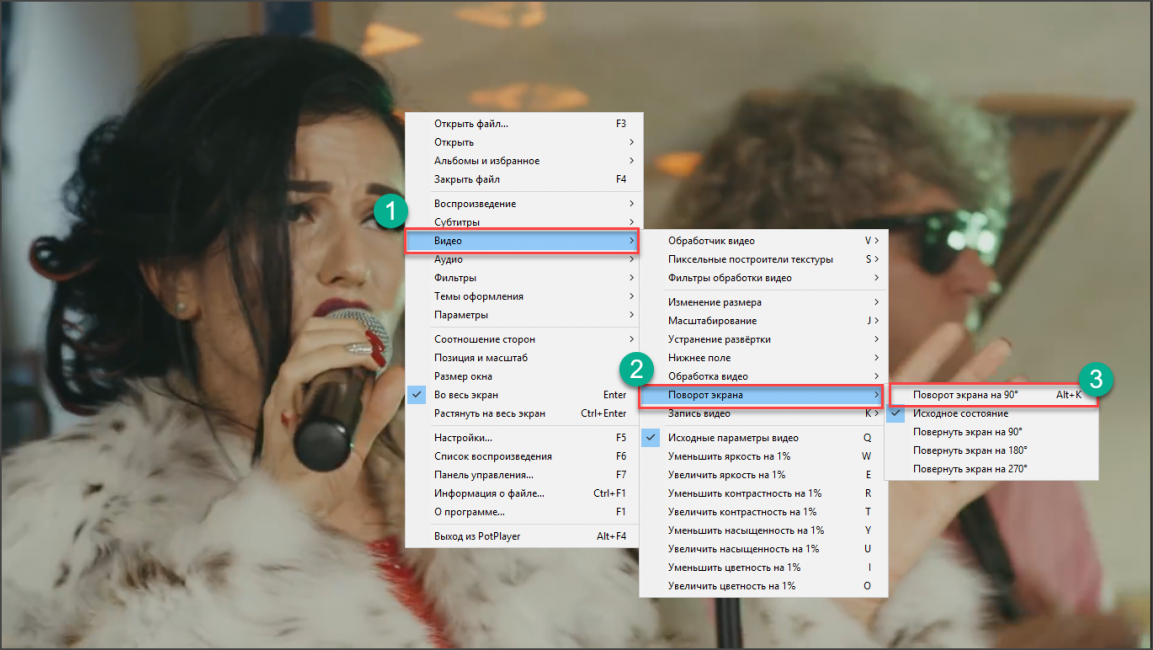Choose 'Повернуть экран на 270°'
1153x650 pixels.
click(x=992, y=469)
